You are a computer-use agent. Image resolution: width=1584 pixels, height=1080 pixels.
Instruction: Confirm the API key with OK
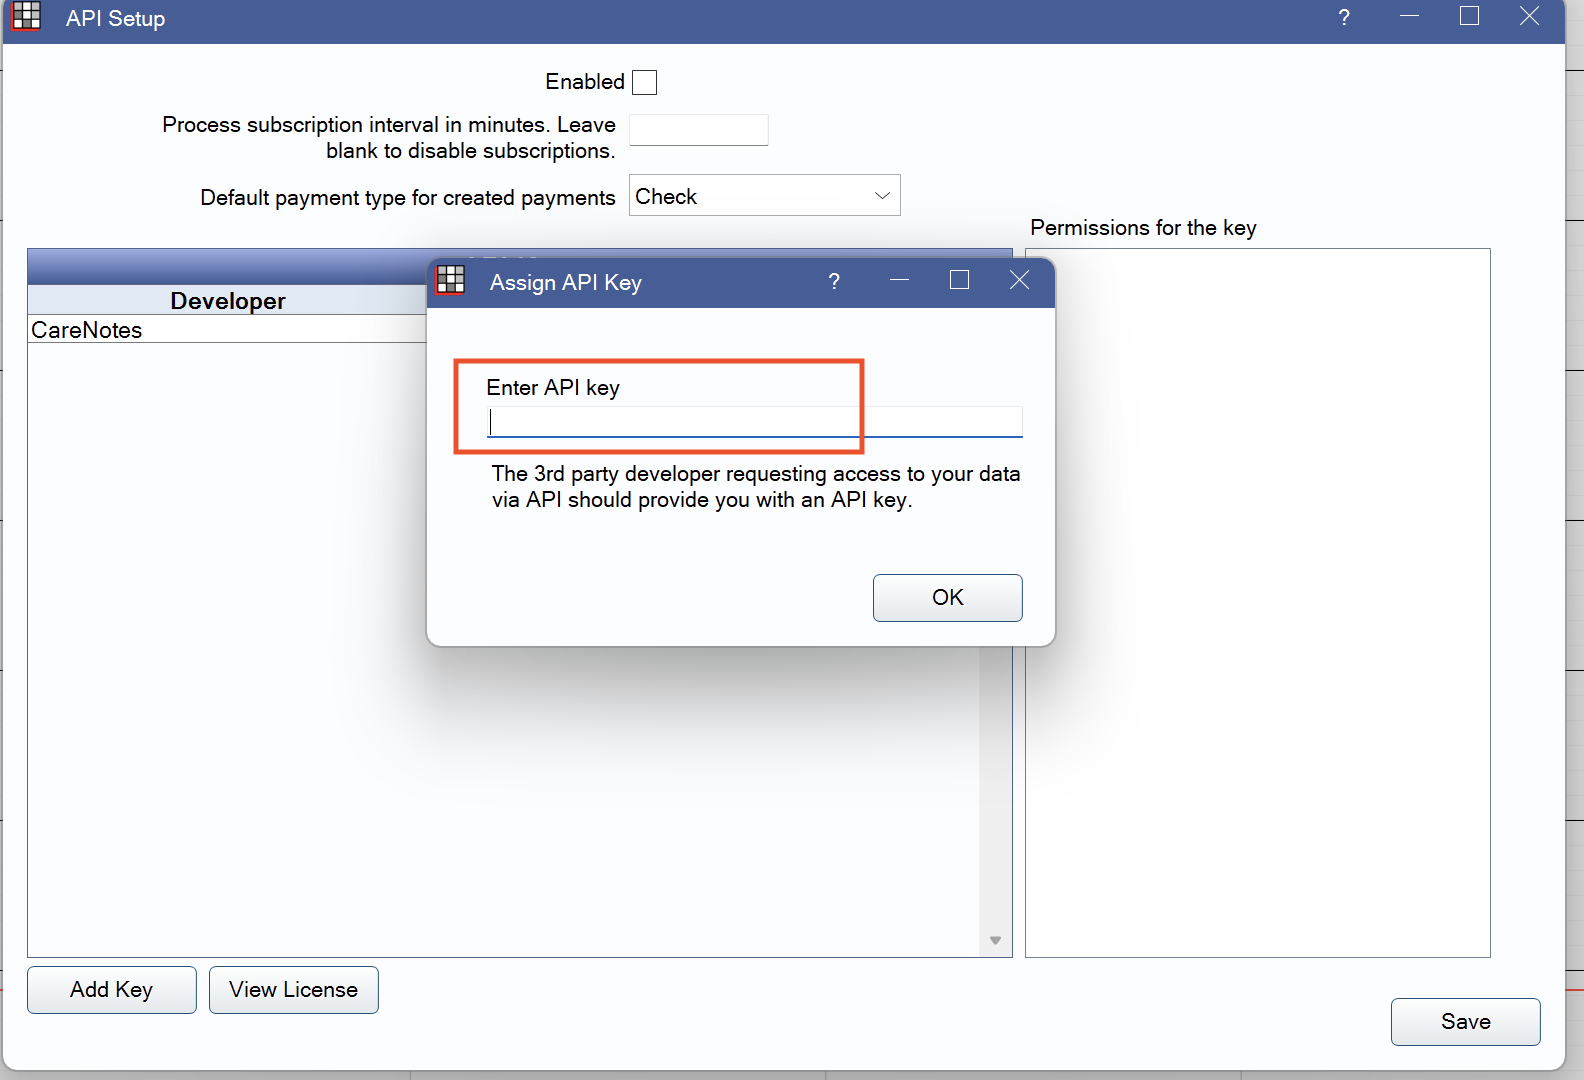(947, 598)
